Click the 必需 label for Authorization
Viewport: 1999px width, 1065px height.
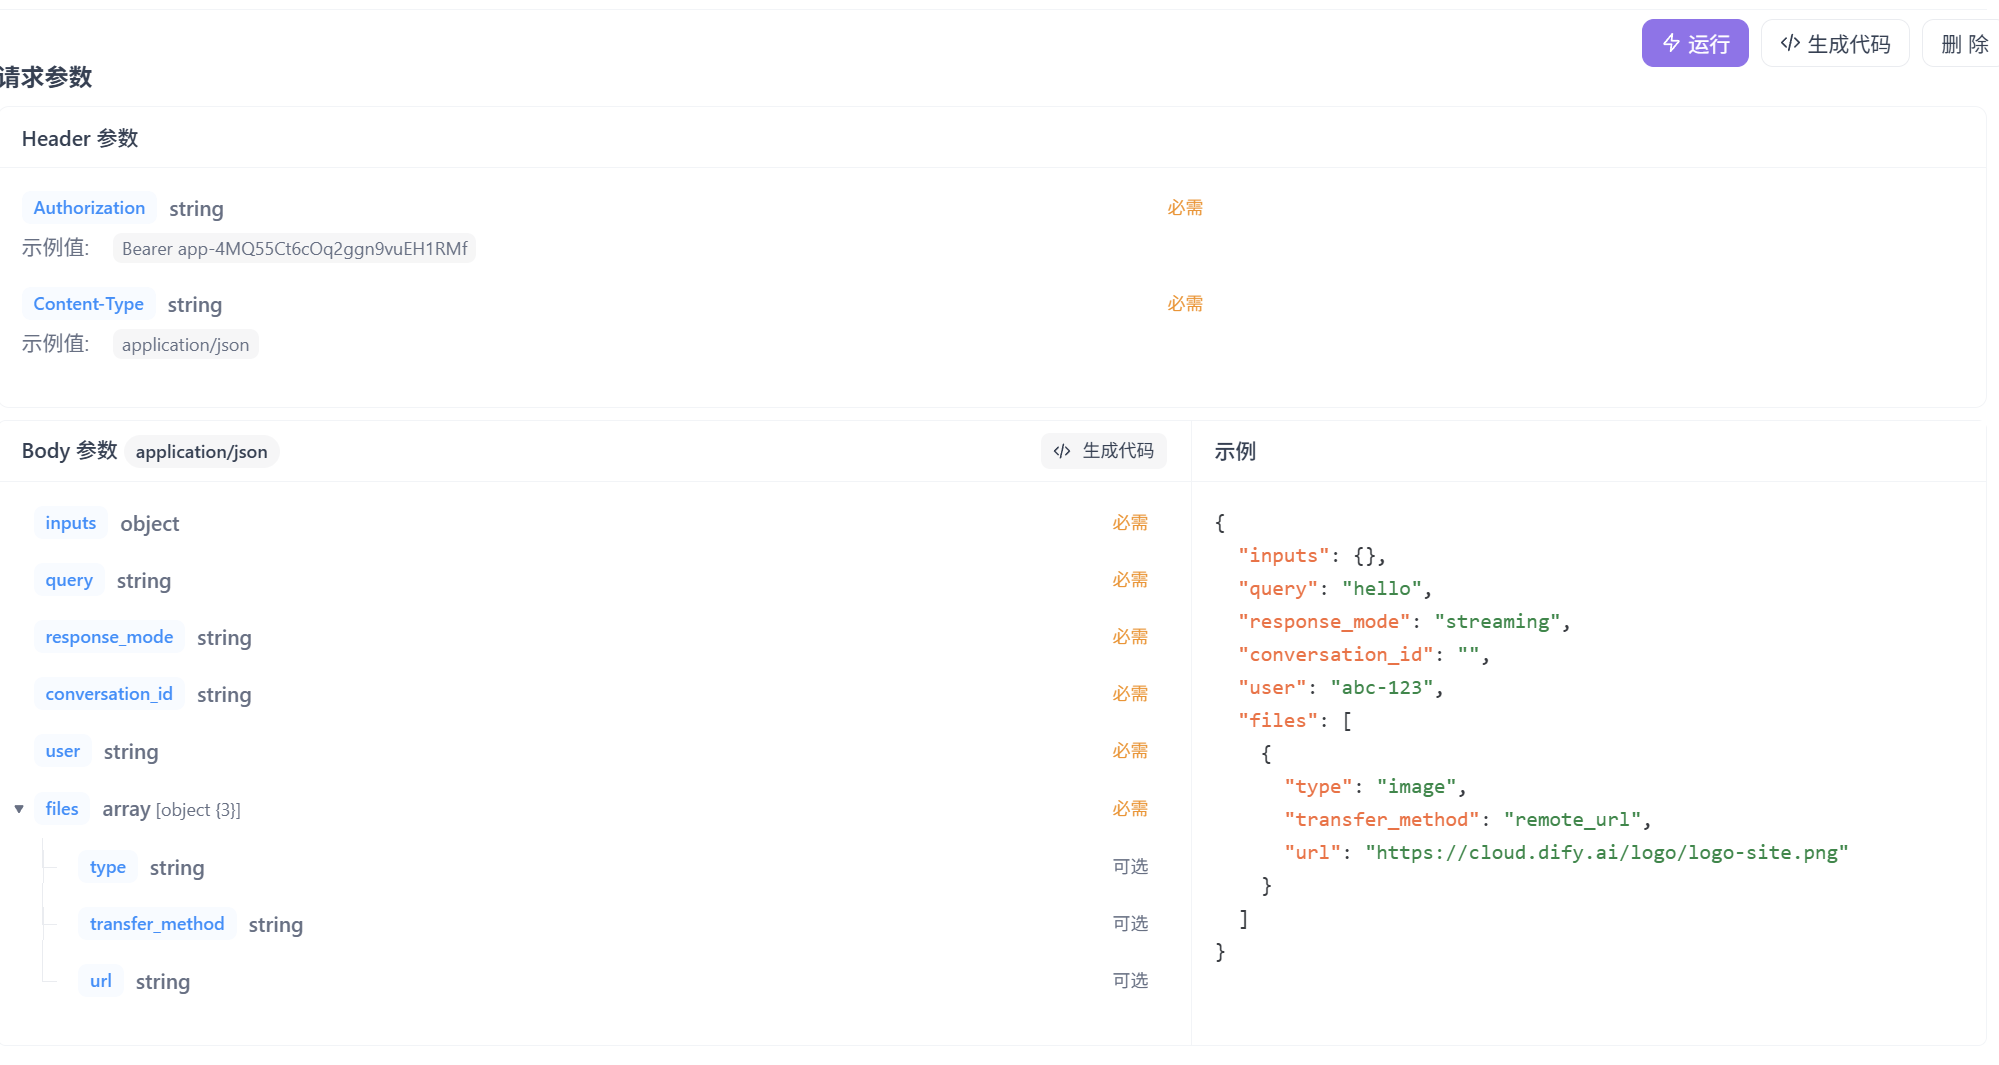tap(1185, 208)
